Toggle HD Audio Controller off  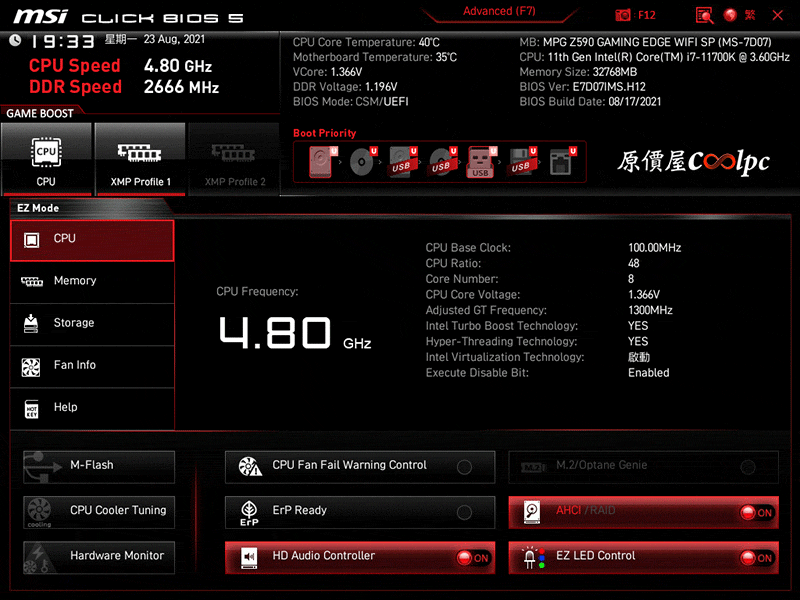point(473,558)
